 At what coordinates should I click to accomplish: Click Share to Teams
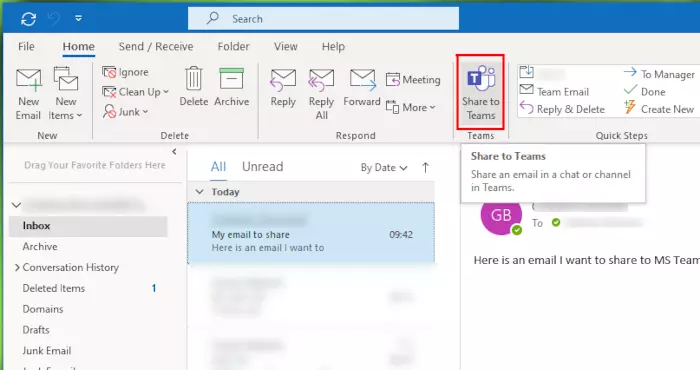click(480, 92)
